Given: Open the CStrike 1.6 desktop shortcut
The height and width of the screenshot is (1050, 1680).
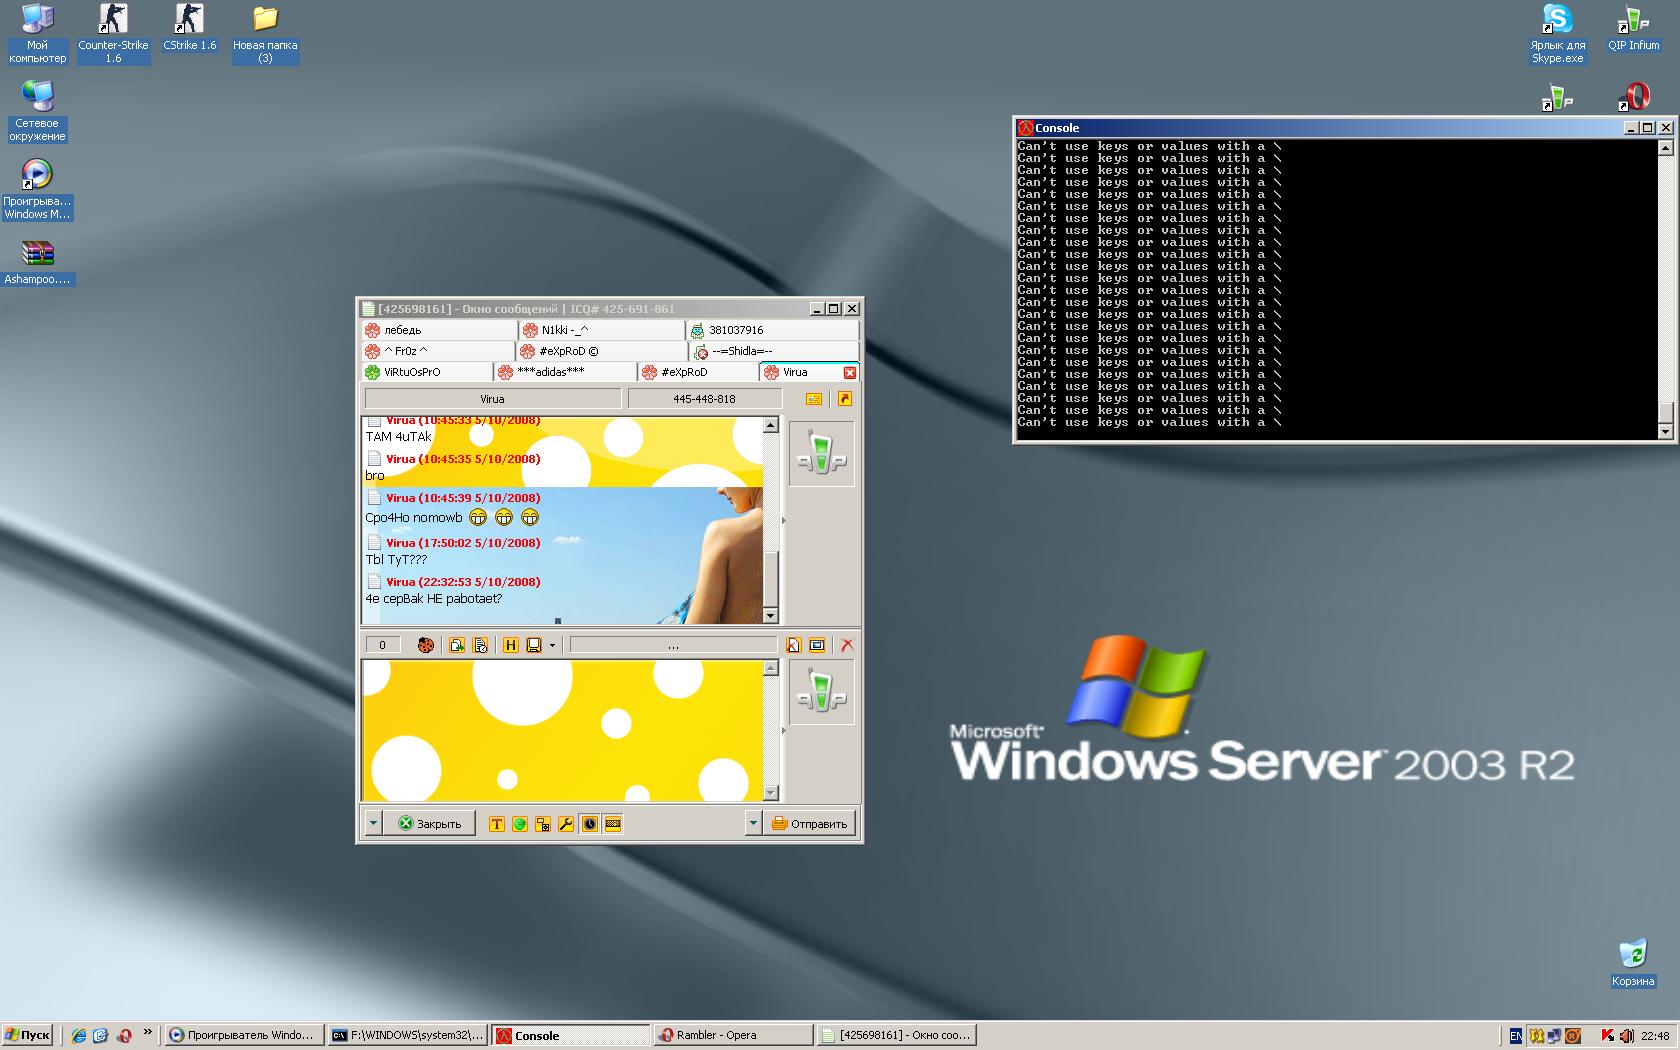Looking at the screenshot, I should click(x=189, y=28).
